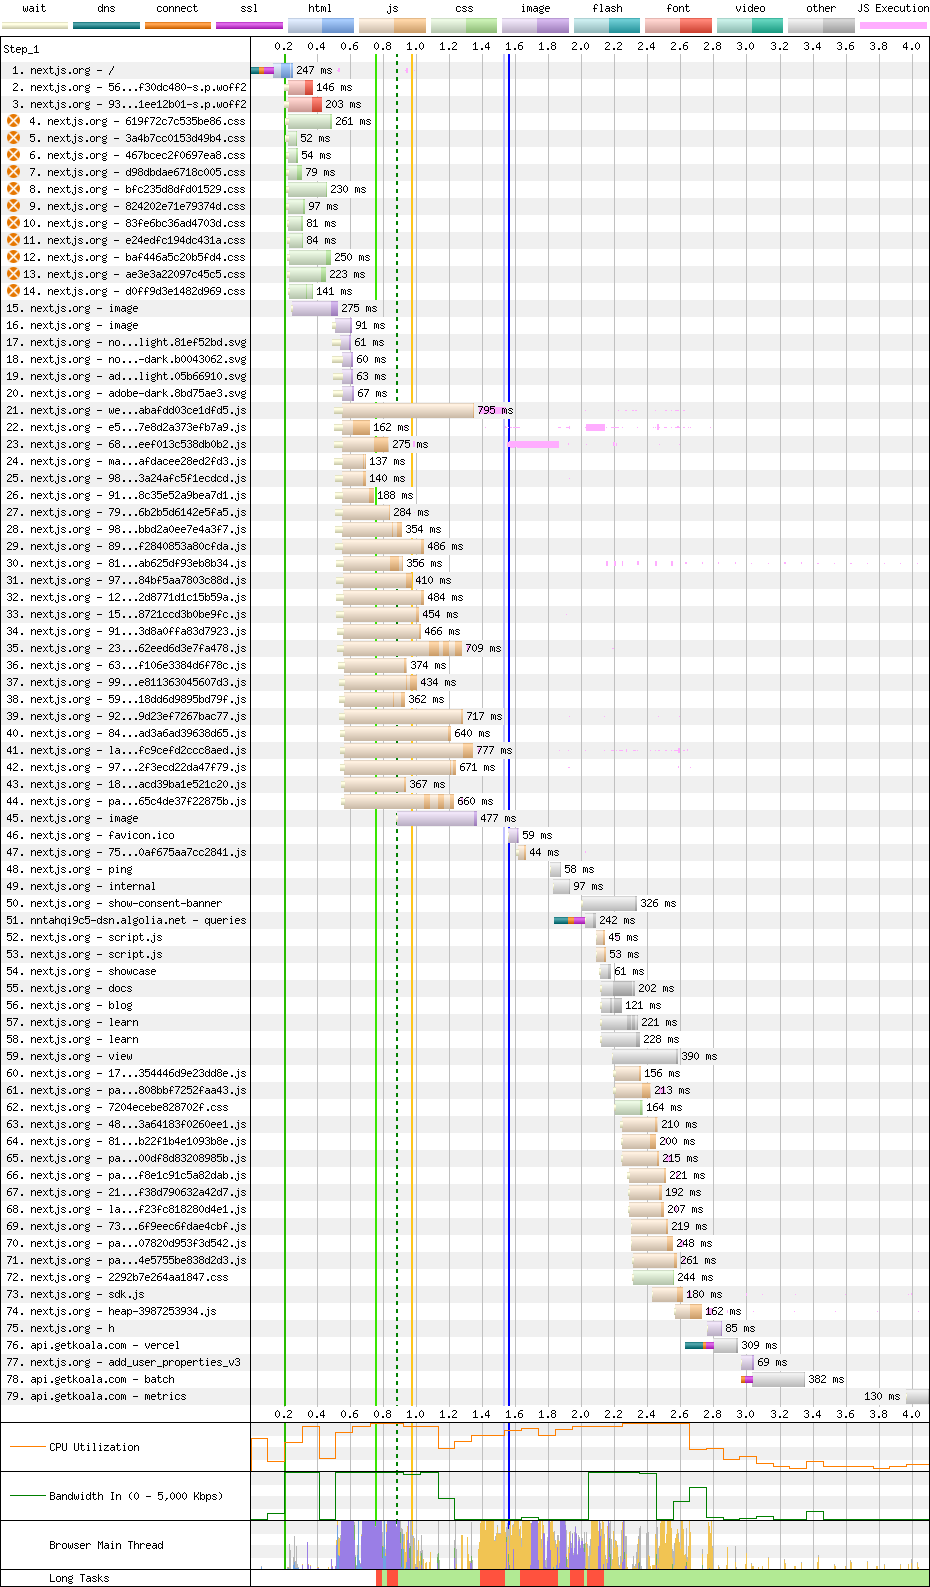The image size is (930, 1587).
Task: Click render-blocking icon on request 12
Action: [x=13, y=257]
